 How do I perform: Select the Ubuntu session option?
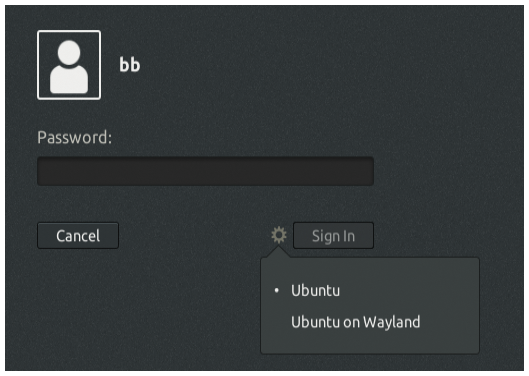pos(315,290)
